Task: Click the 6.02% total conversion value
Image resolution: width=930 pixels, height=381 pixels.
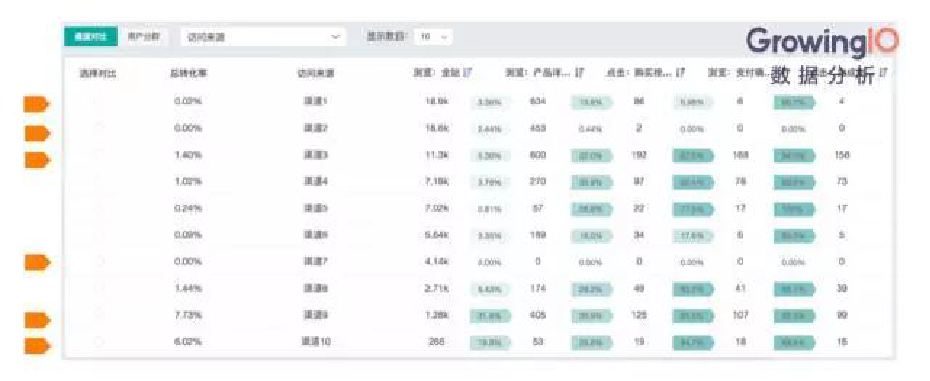Action: click(188, 342)
